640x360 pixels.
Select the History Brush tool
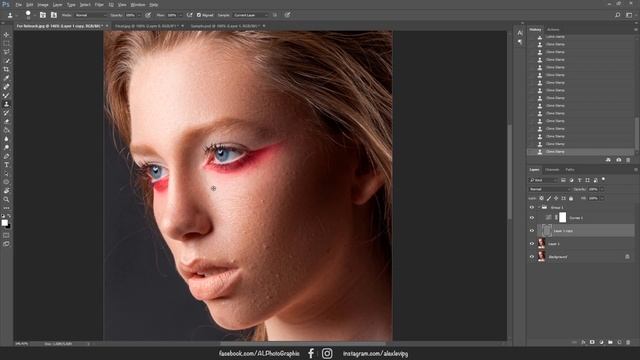click(6, 113)
